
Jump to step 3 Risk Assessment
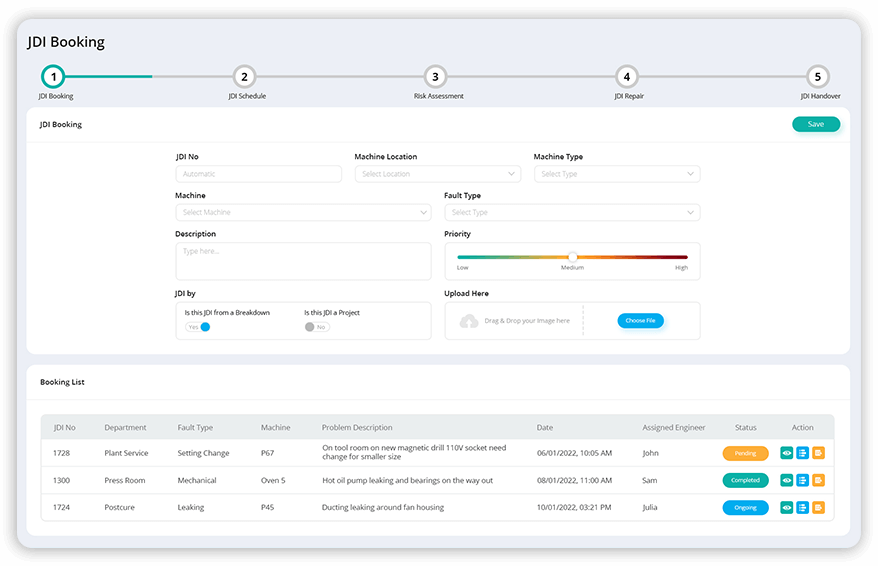[x=434, y=77]
